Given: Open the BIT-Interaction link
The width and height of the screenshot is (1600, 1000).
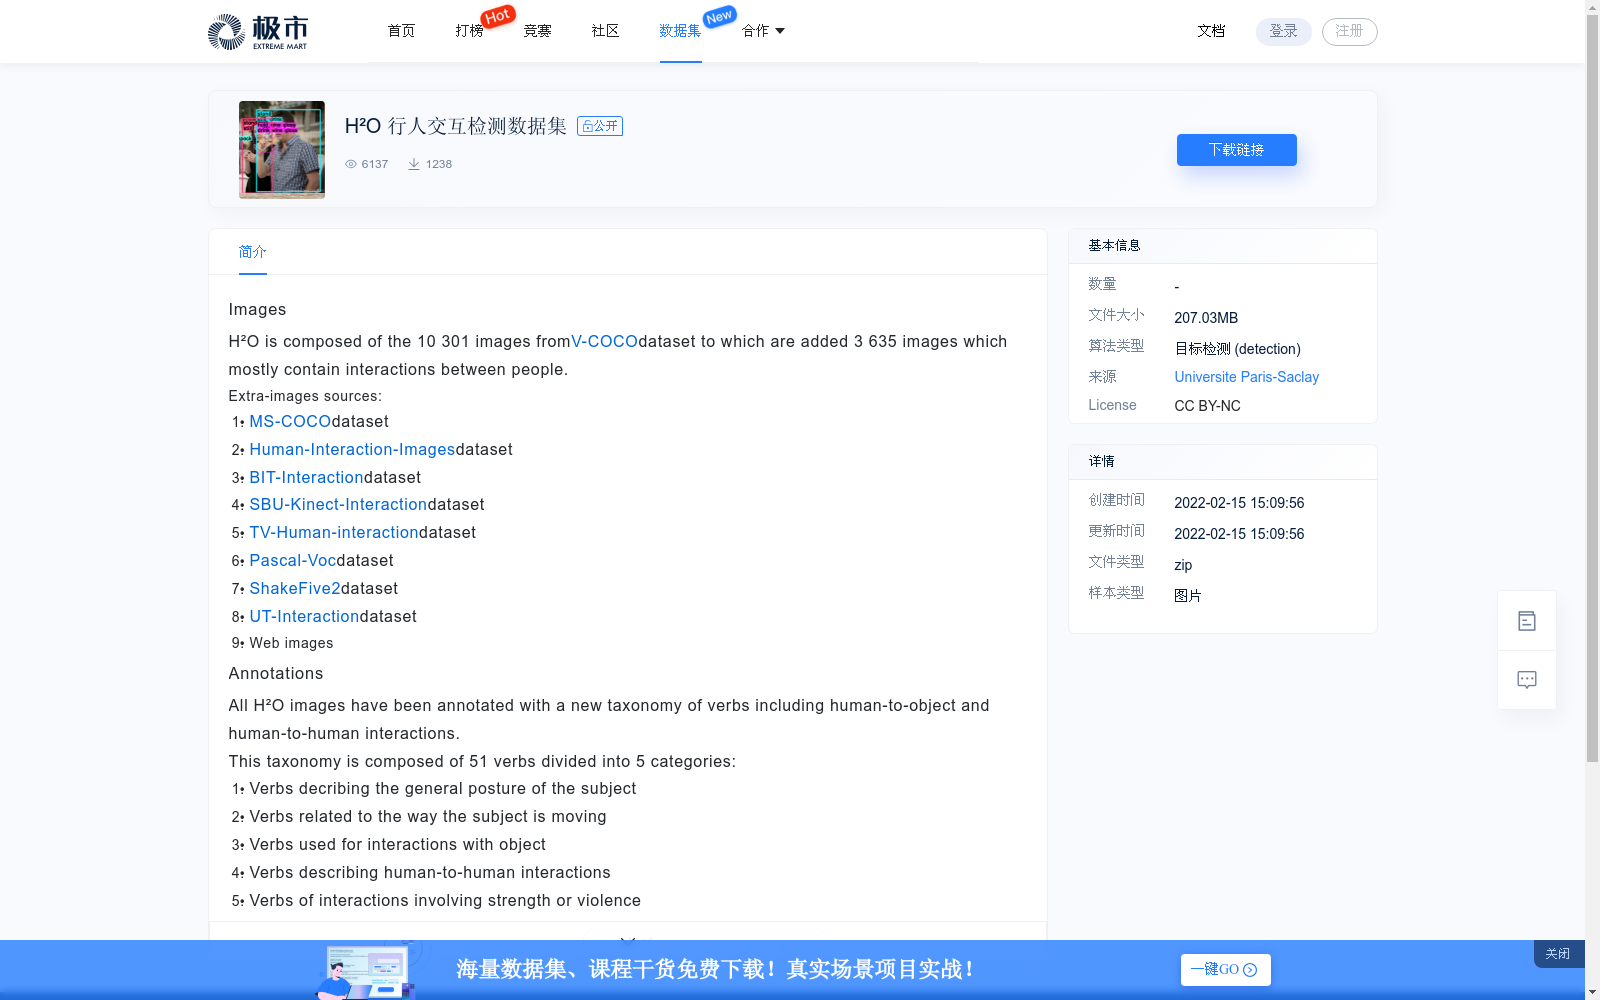Looking at the screenshot, I should (306, 478).
